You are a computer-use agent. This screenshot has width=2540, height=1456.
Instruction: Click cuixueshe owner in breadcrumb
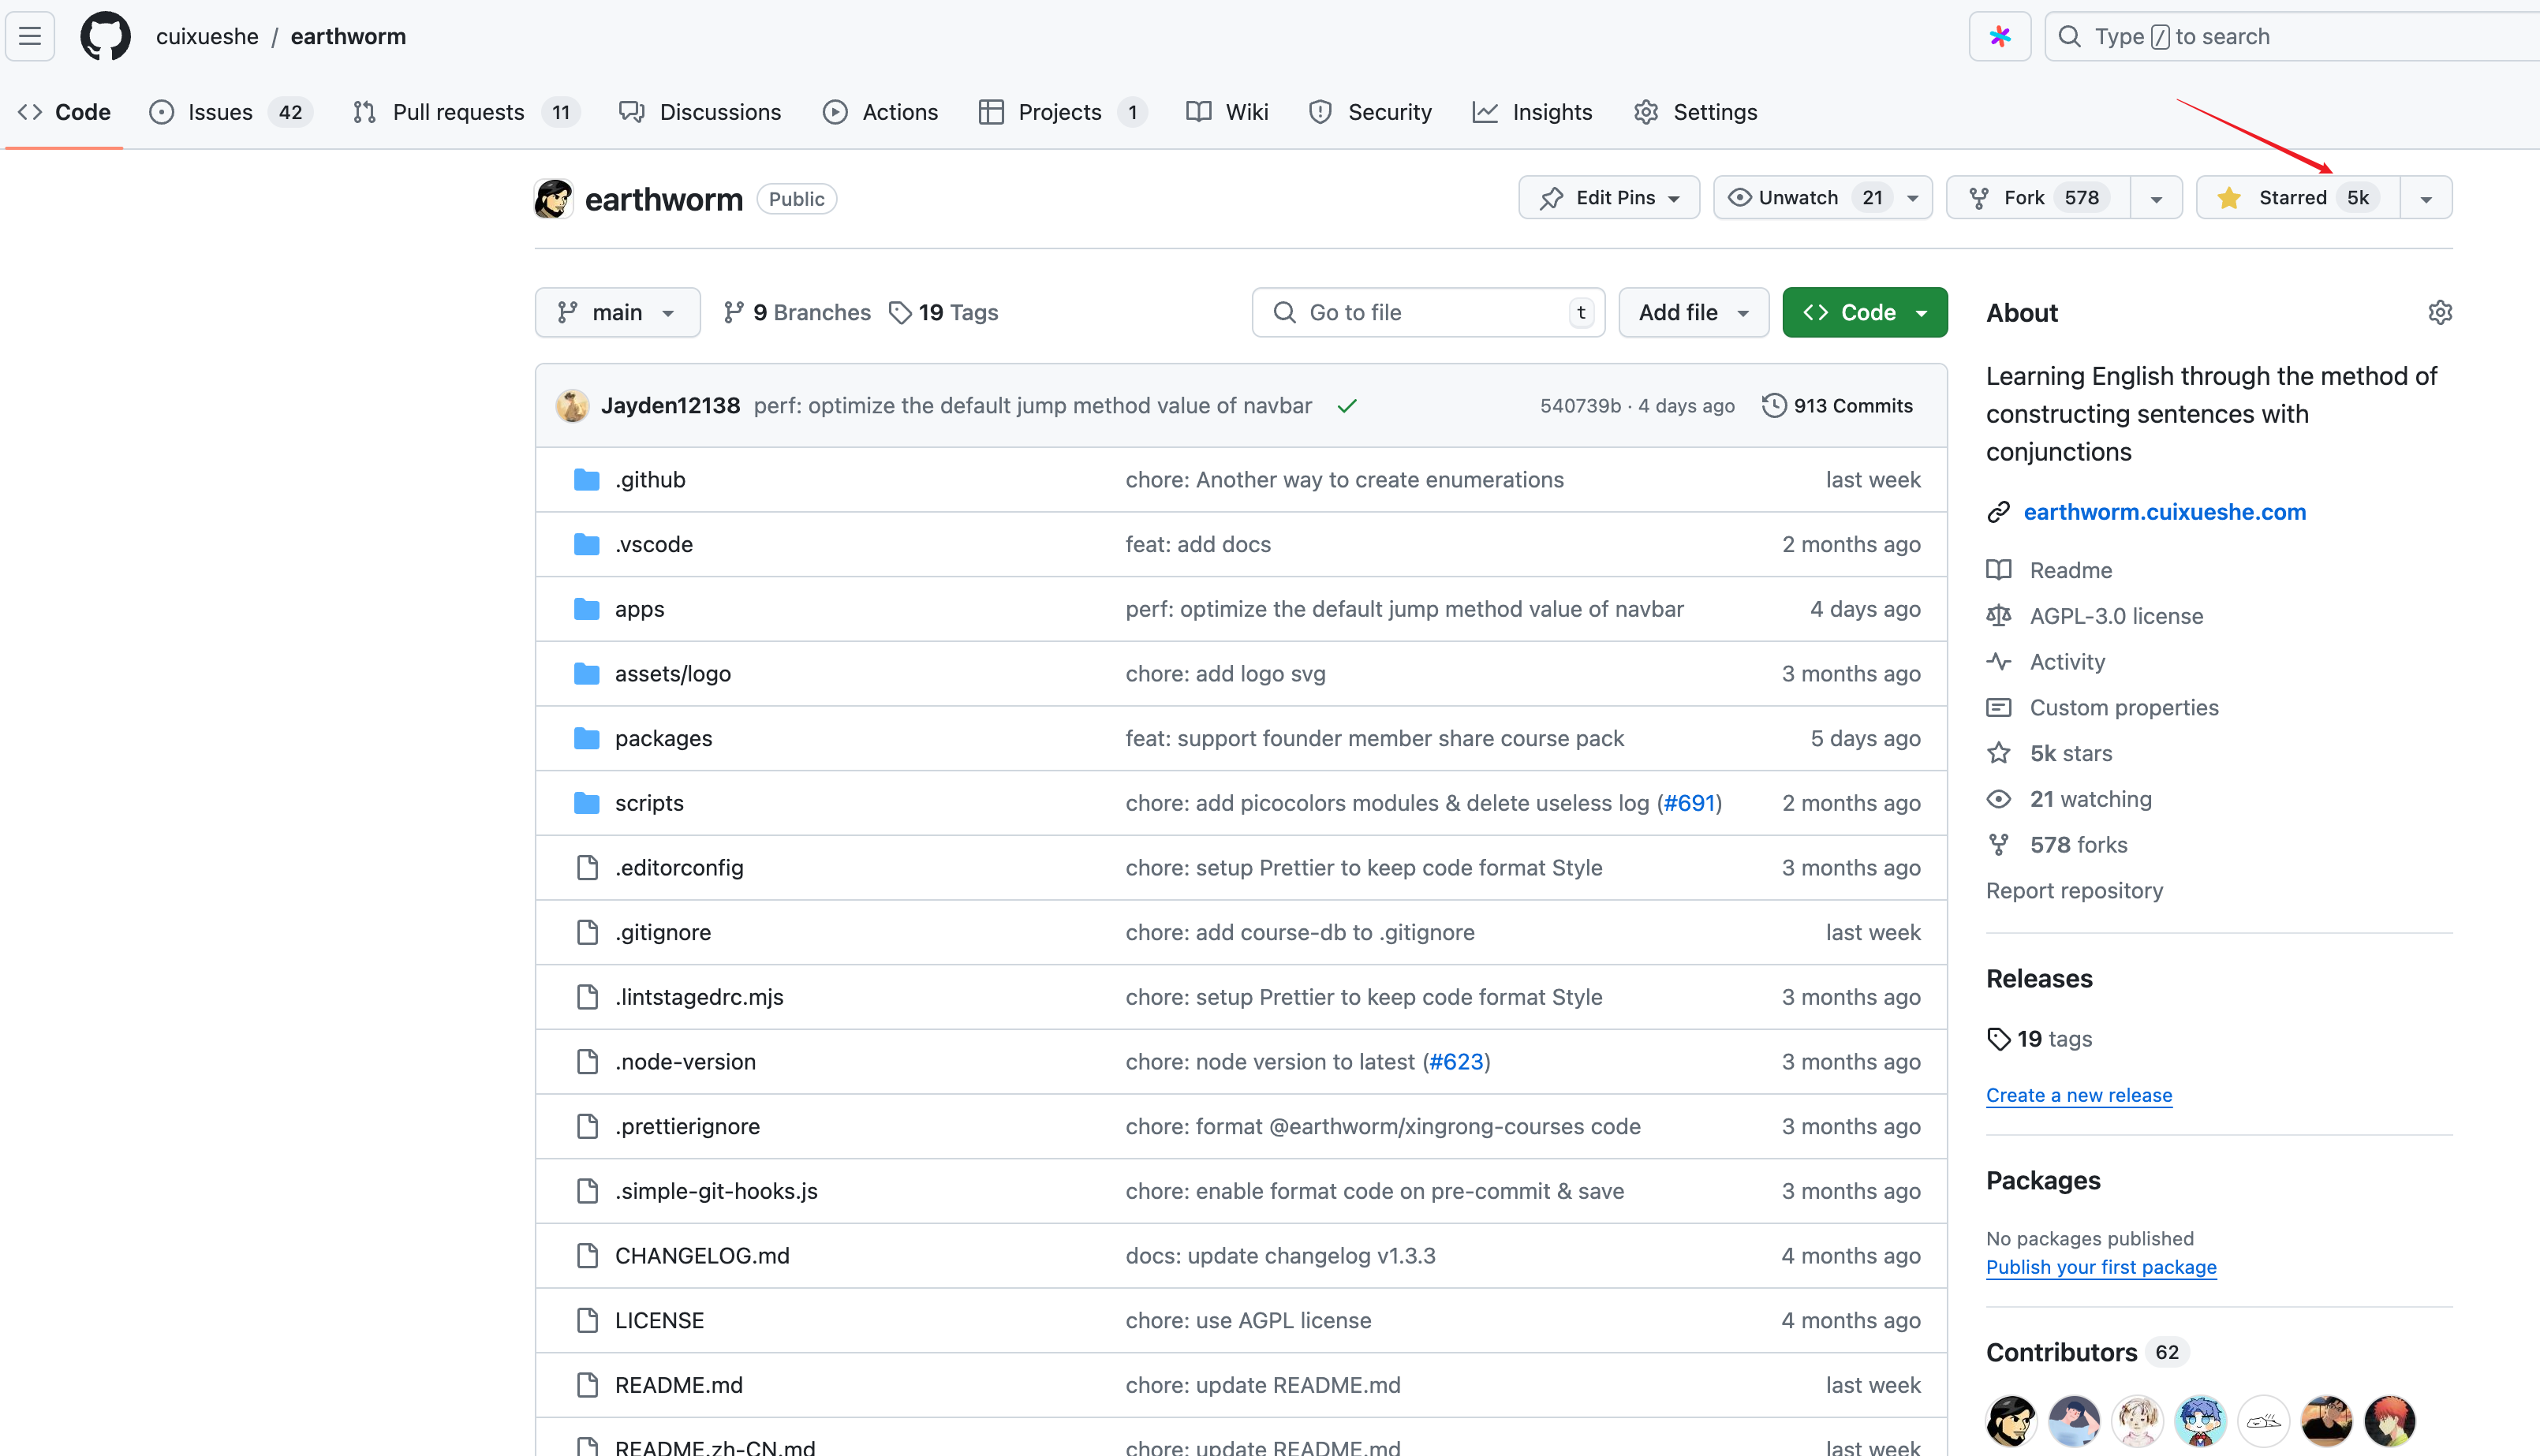(x=207, y=37)
